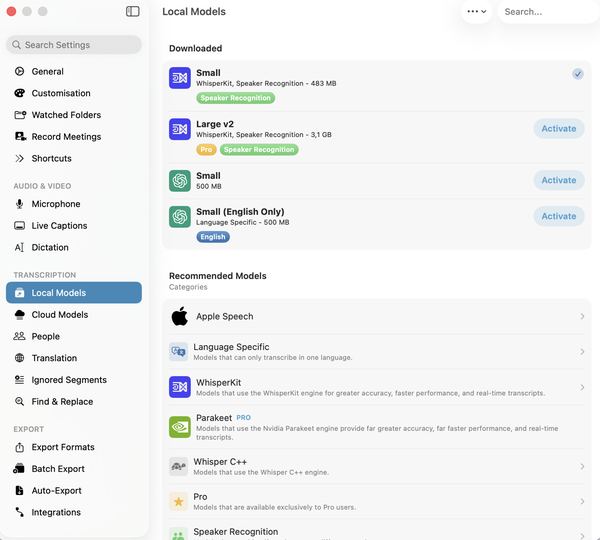Viewport: 600px width, 540px height.
Task: Expand the Apple Speech category chevron
Action: coord(582,316)
